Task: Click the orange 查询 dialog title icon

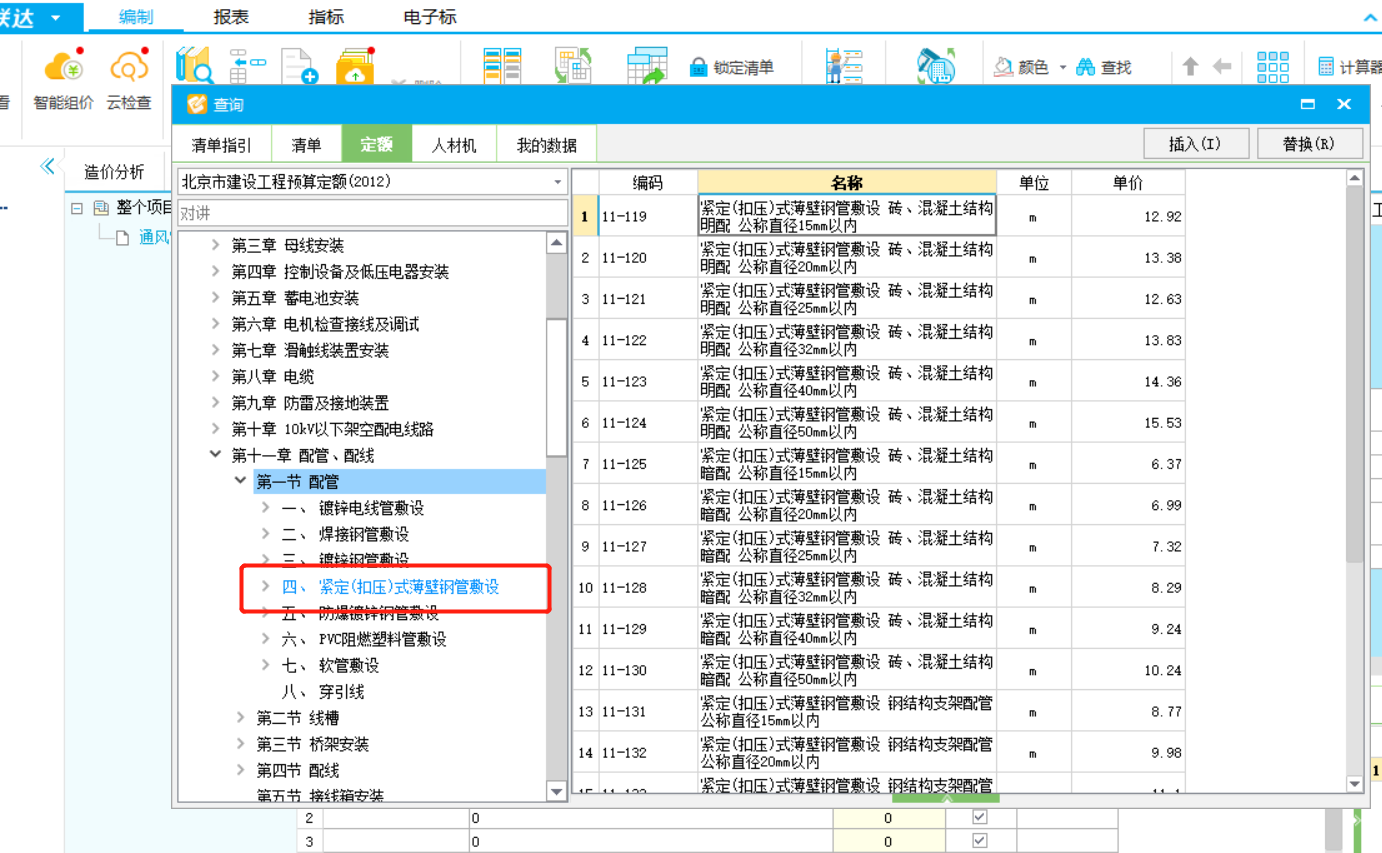Action: [x=197, y=104]
